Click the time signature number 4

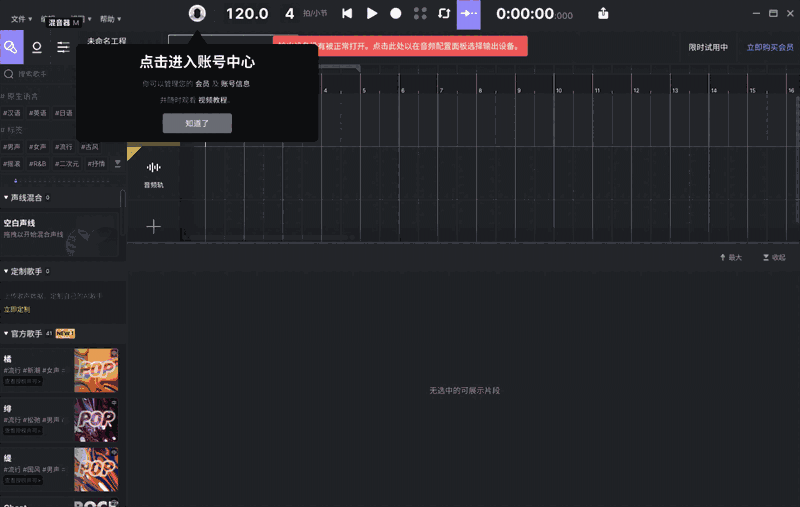(289, 14)
